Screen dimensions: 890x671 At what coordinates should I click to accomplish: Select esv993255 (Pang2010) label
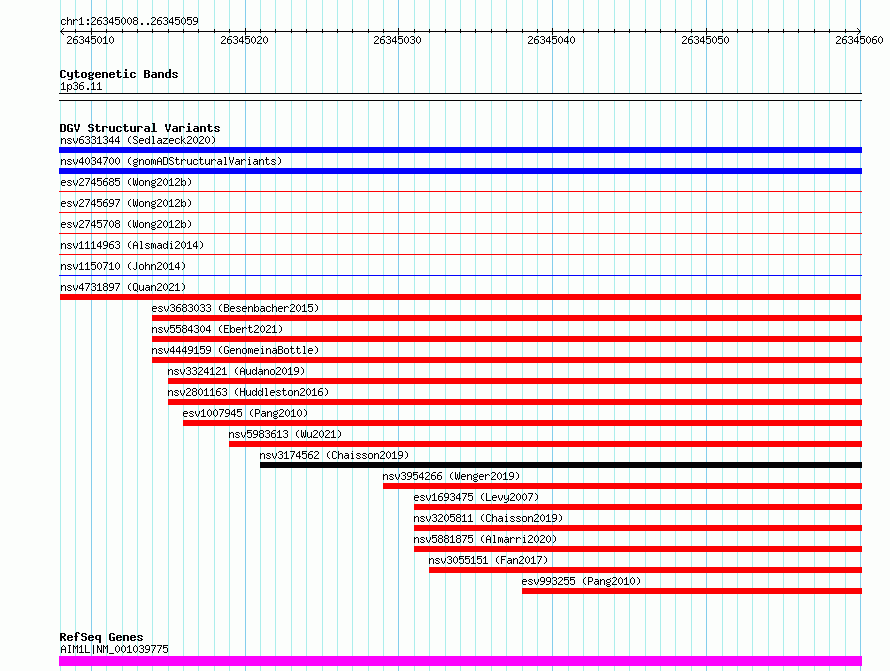581,581
